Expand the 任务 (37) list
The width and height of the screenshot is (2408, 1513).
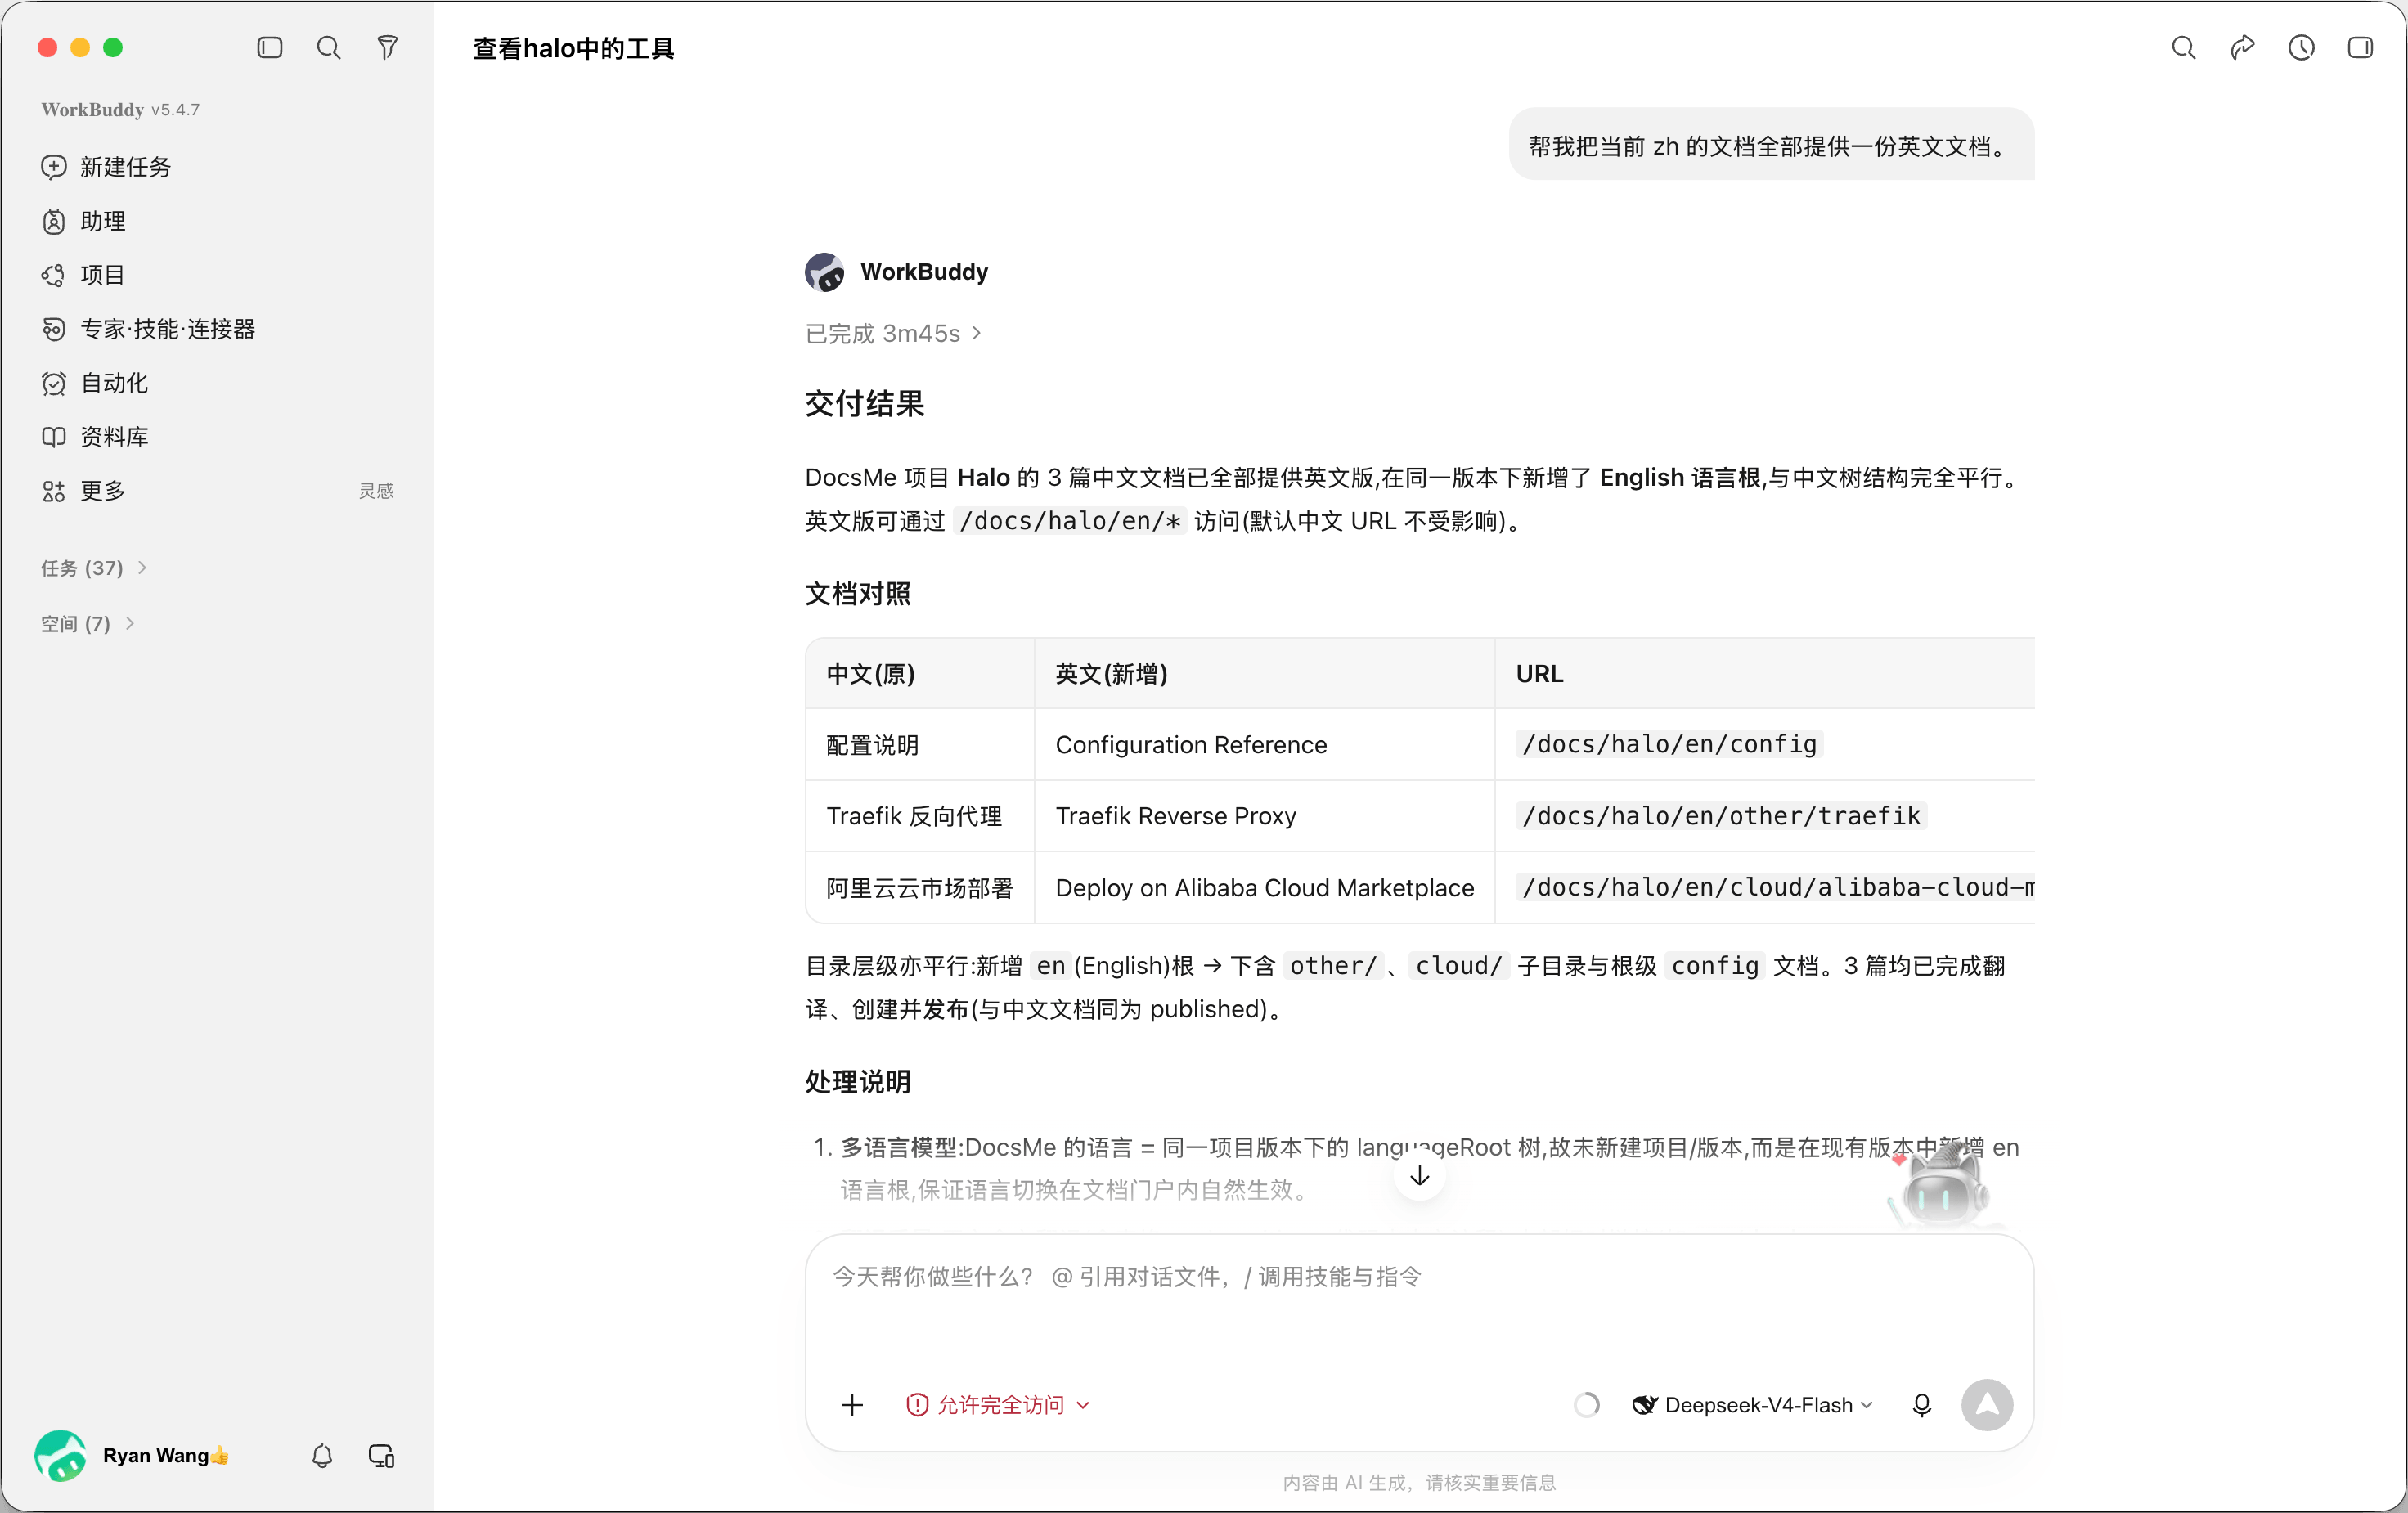[x=94, y=568]
